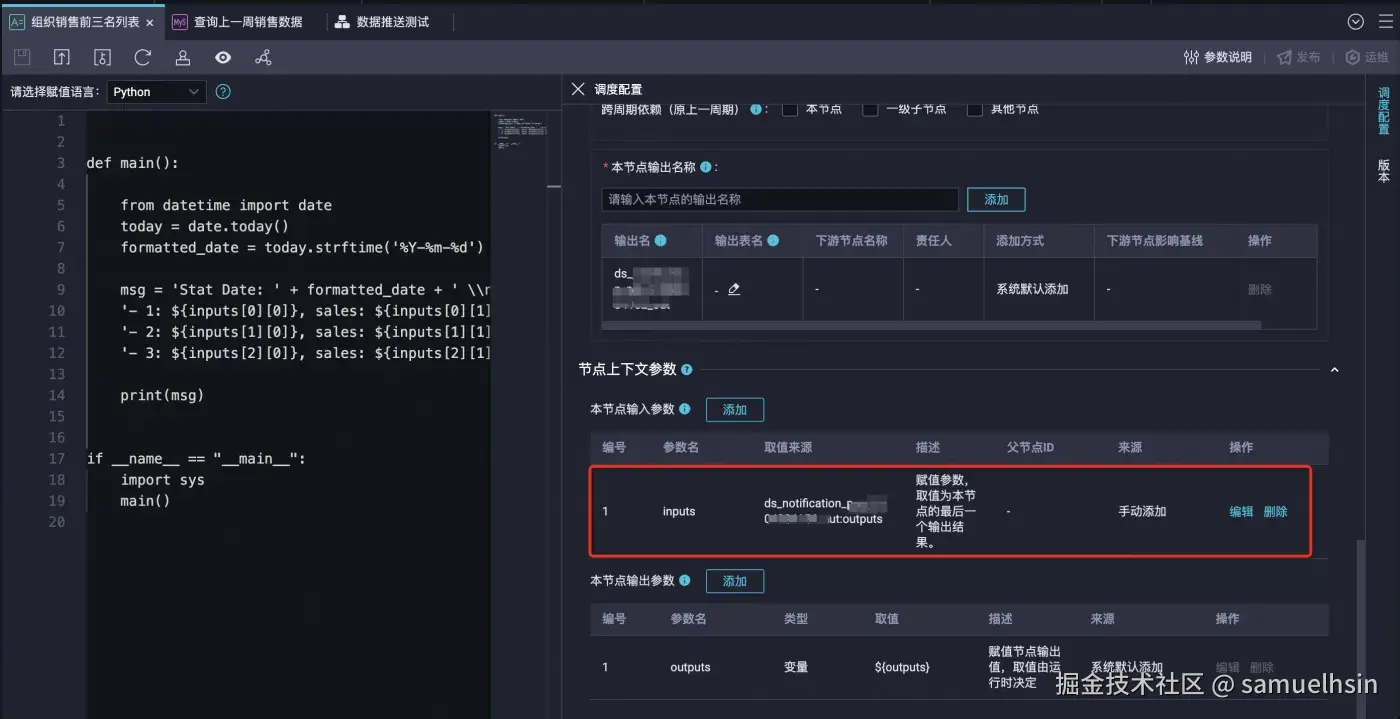Check the 本节点 cross-cycle dependency box
1400x719 pixels.
click(790, 109)
